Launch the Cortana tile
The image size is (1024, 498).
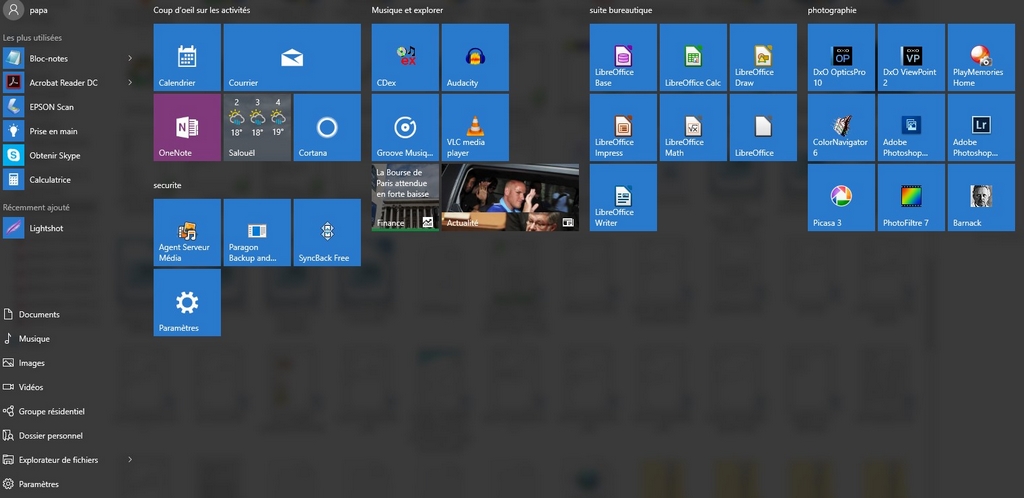(327, 127)
